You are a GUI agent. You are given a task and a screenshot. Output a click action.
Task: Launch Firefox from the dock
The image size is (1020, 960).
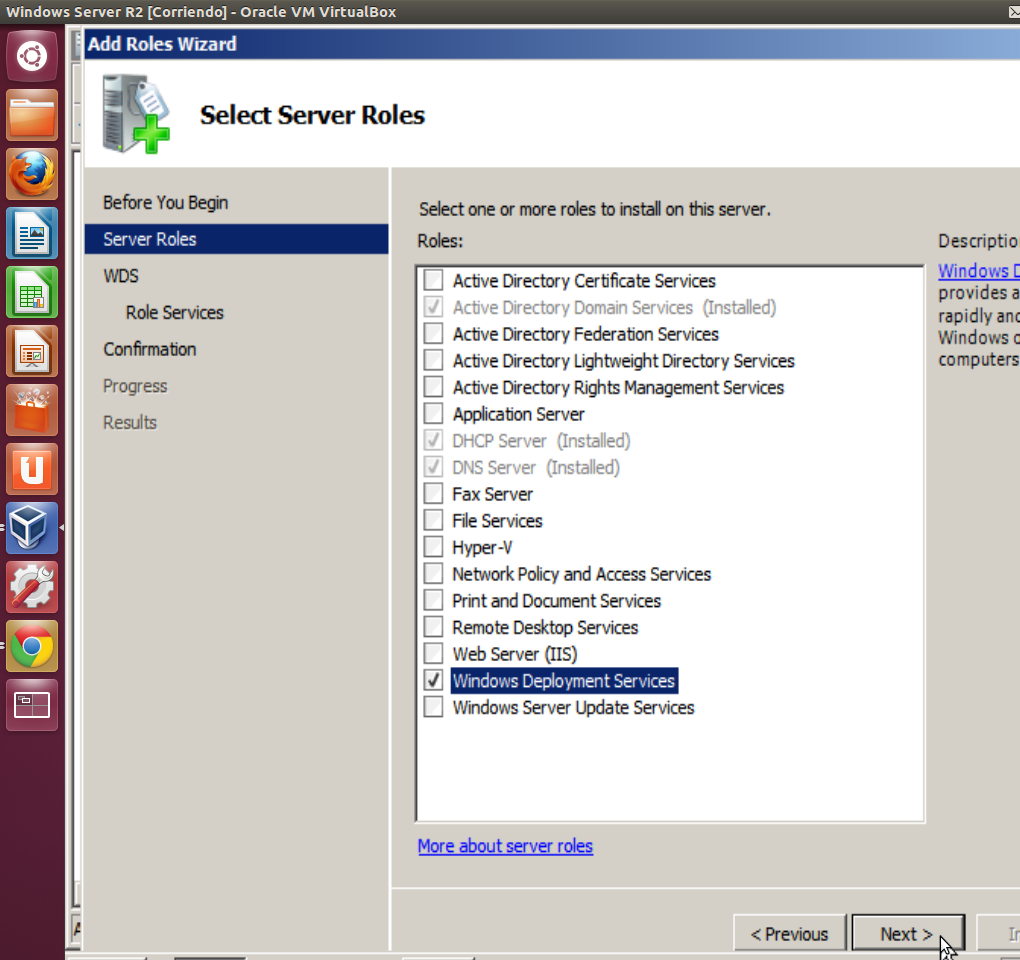(32, 174)
